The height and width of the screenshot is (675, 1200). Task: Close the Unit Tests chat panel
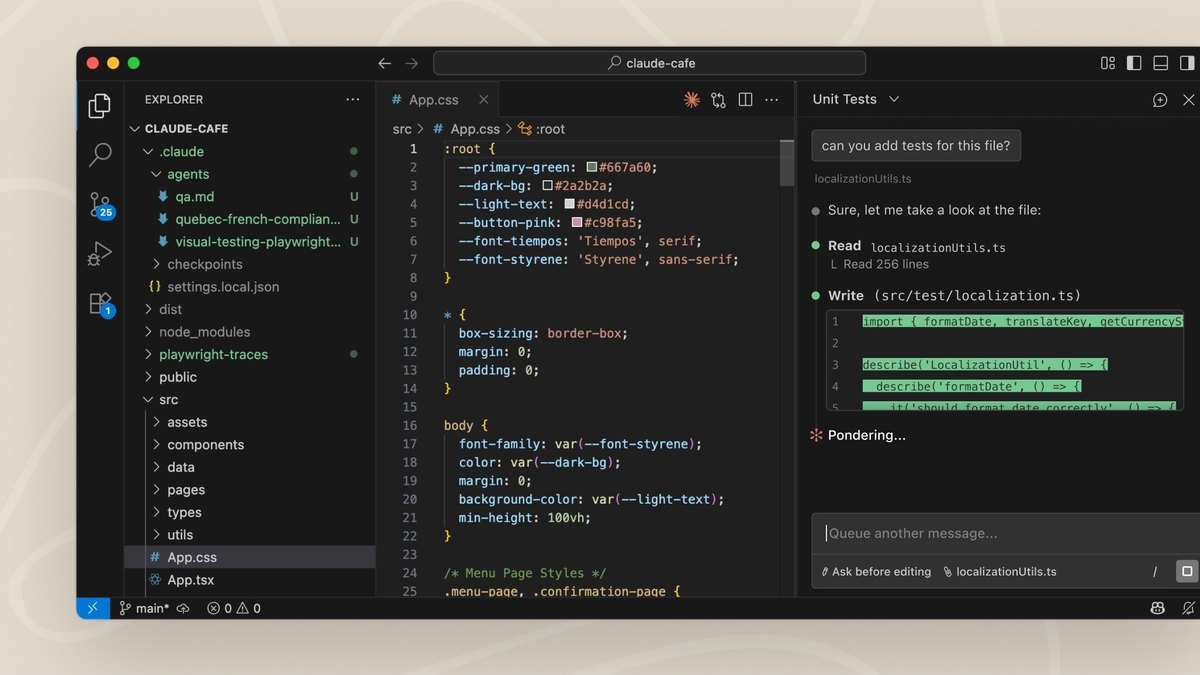pyautogui.click(x=1188, y=99)
